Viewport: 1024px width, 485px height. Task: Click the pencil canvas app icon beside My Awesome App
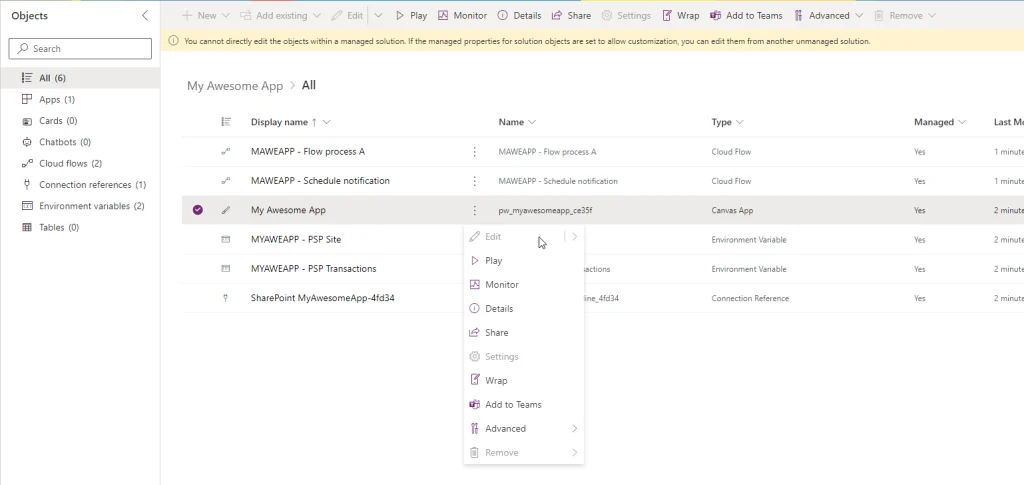(226, 210)
